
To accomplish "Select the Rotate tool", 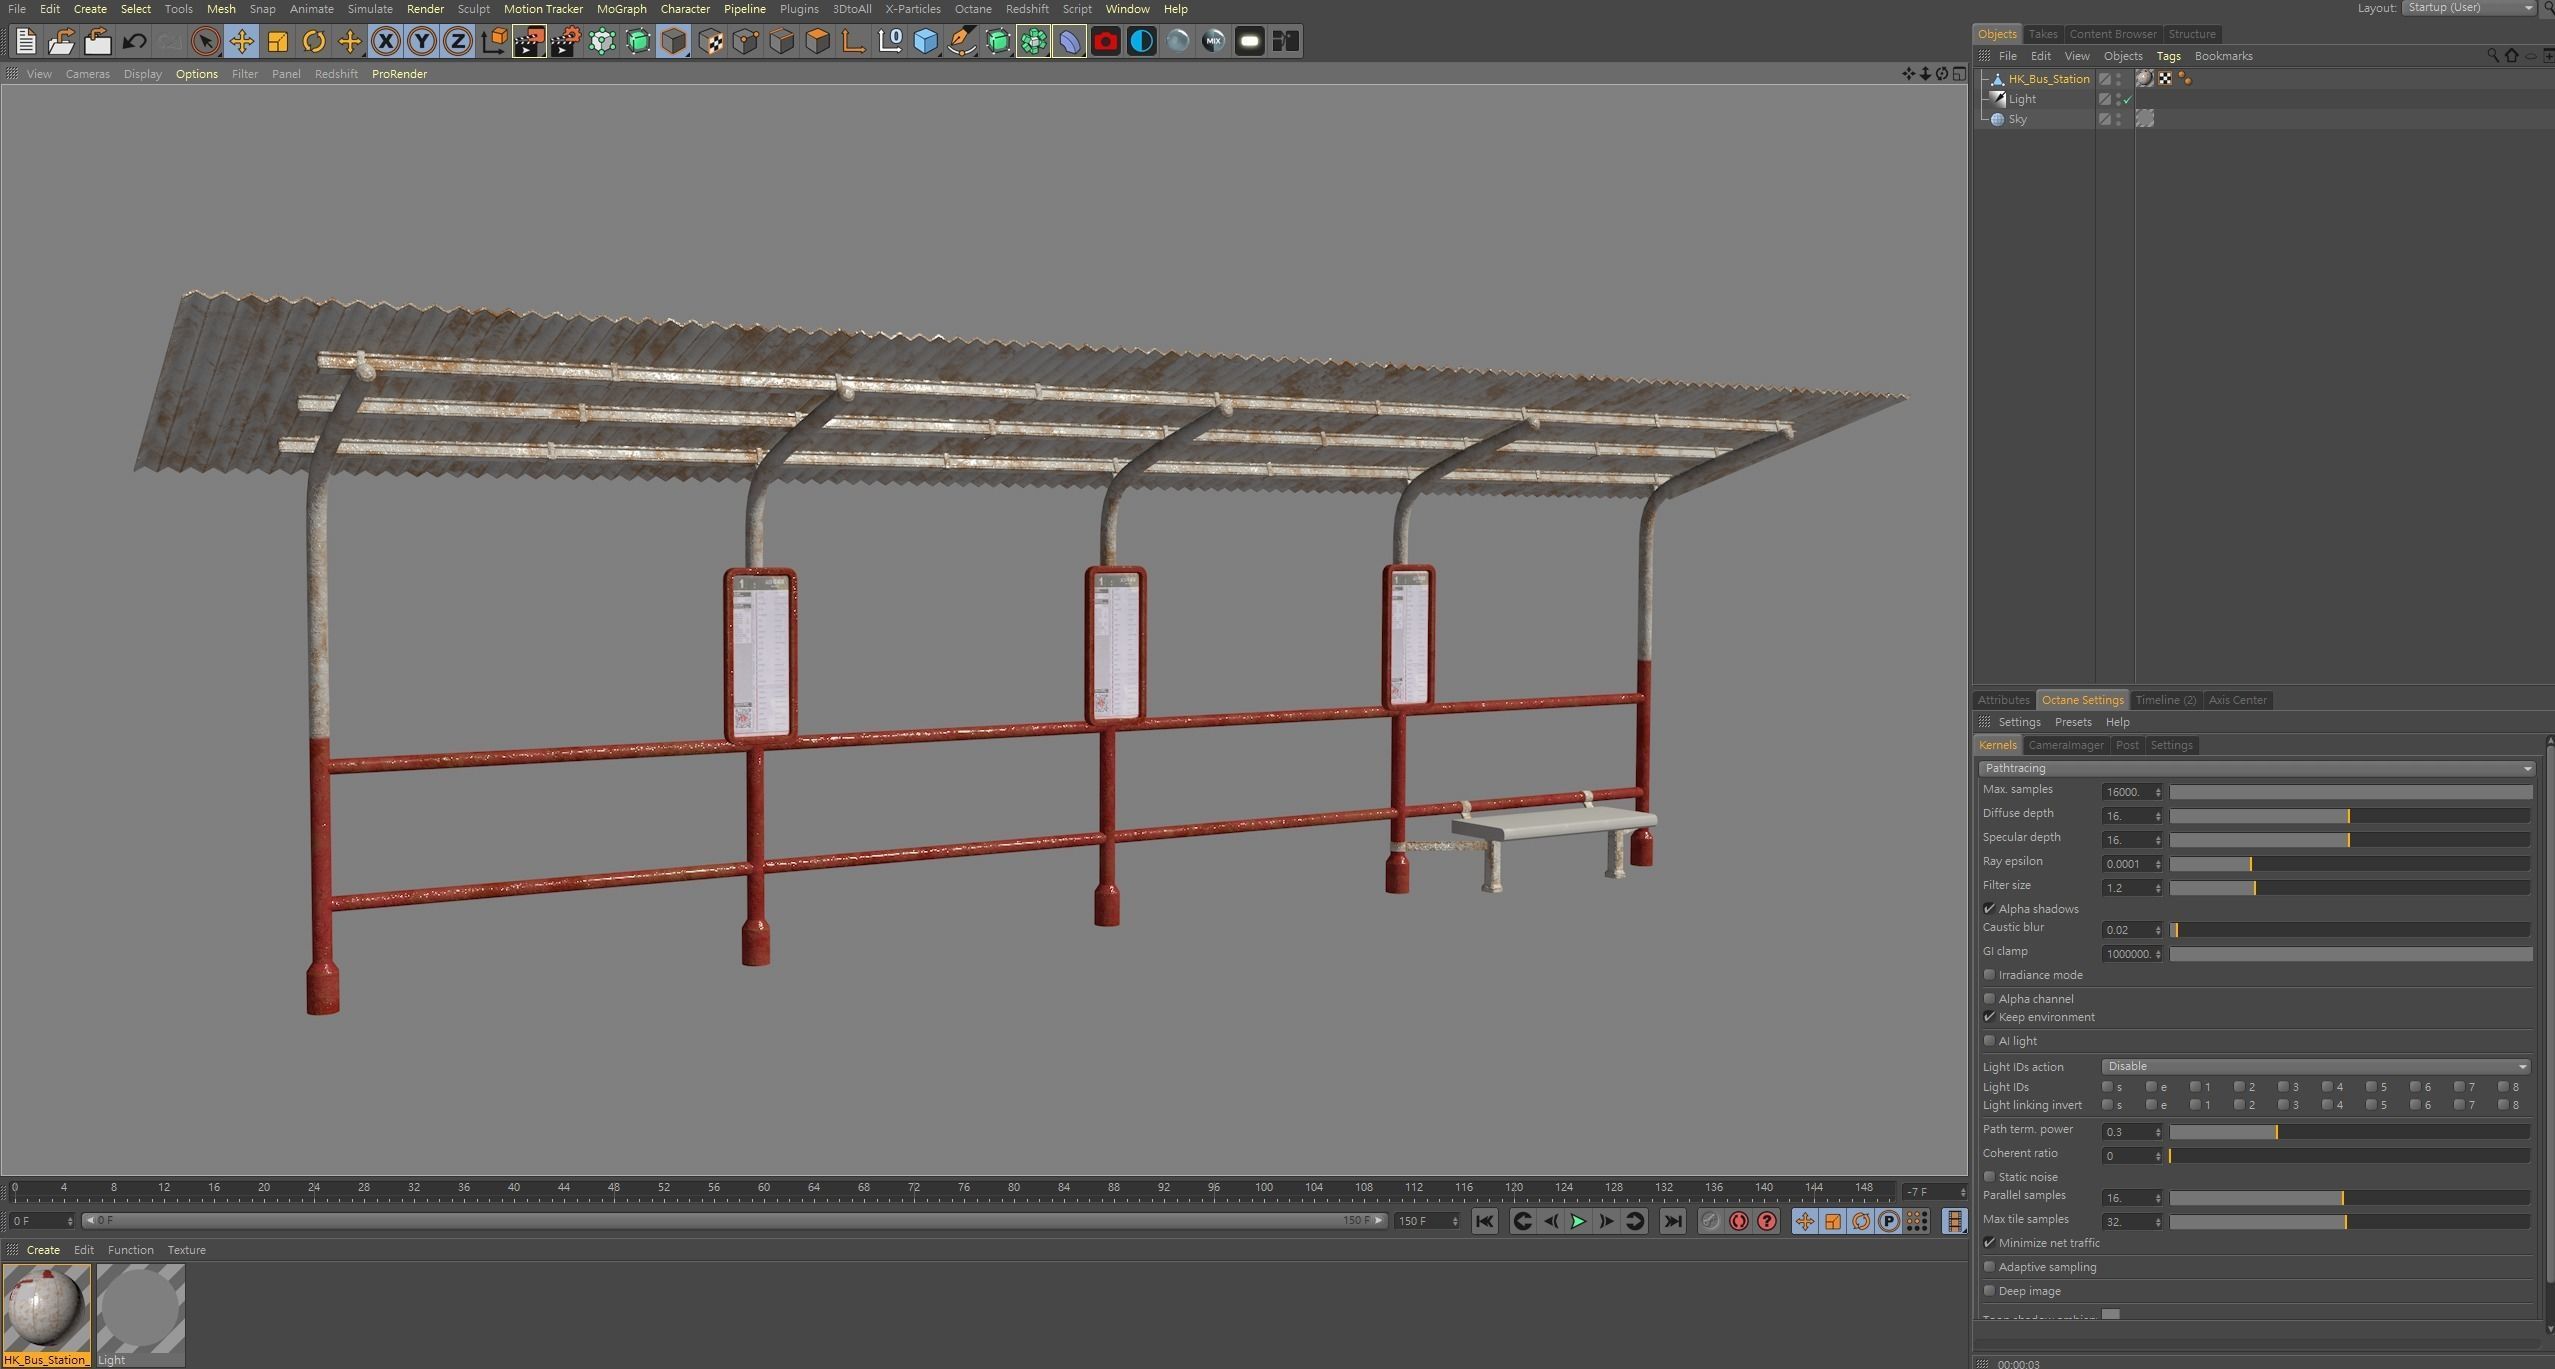I will (x=313, y=41).
